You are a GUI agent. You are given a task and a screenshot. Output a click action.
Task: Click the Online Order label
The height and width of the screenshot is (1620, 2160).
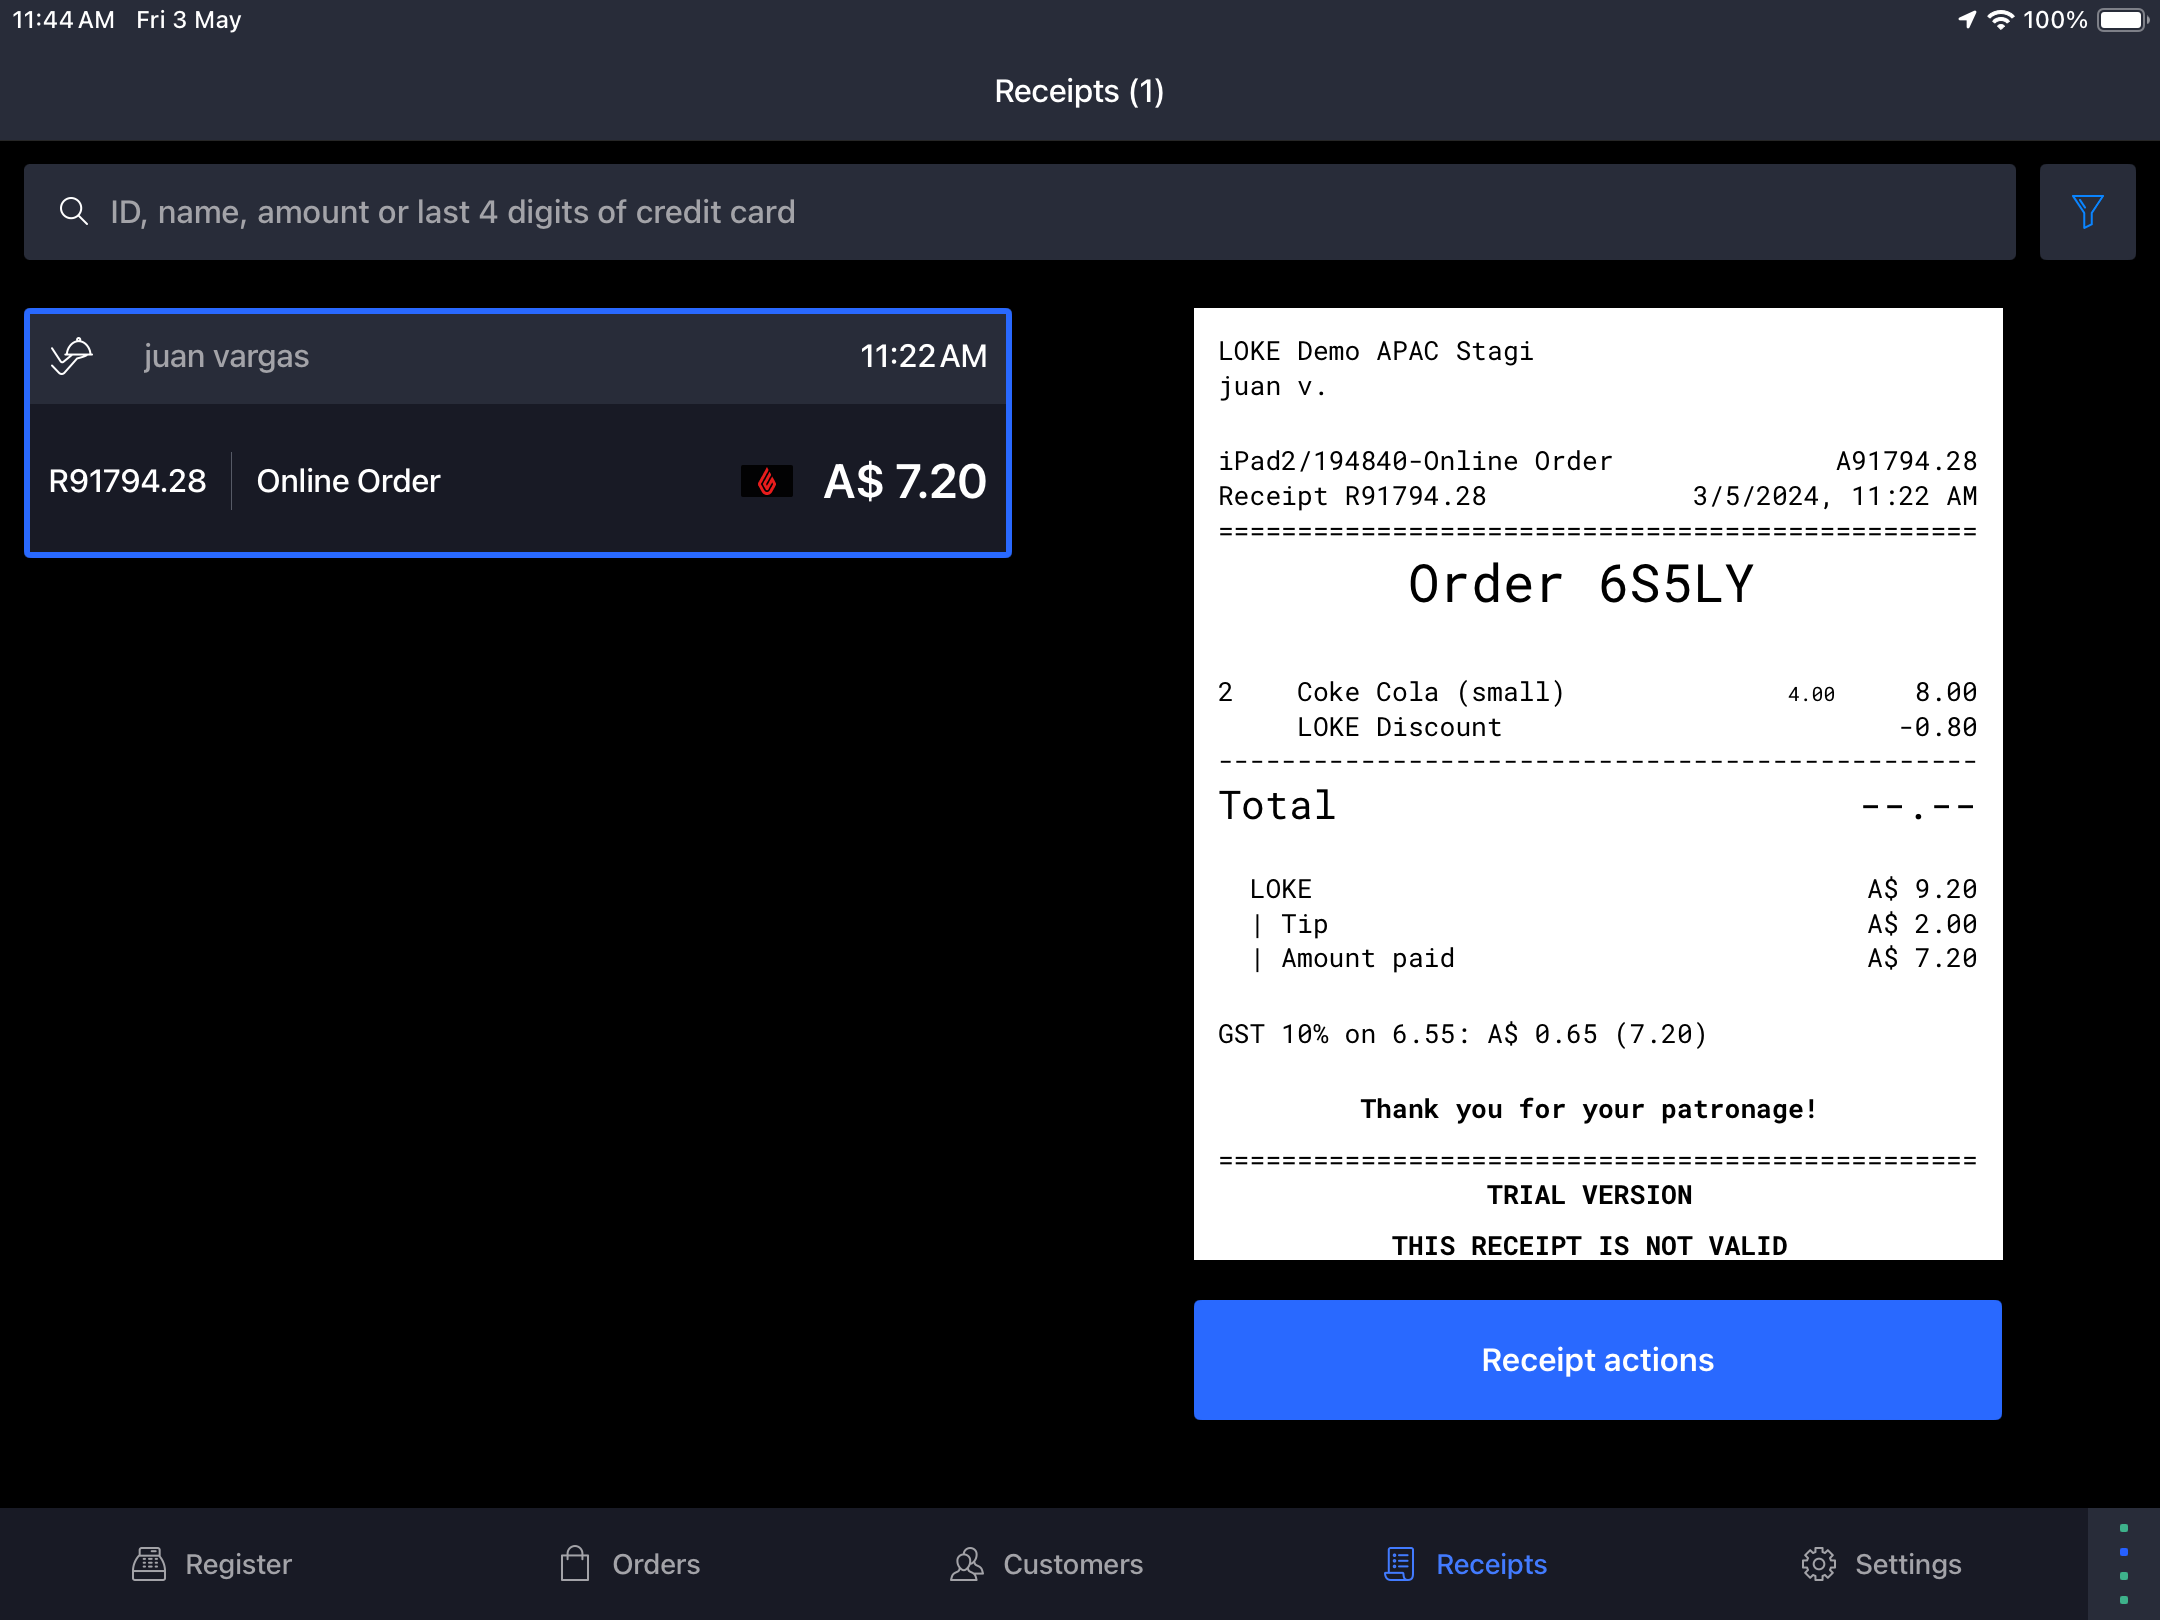[348, 481]
